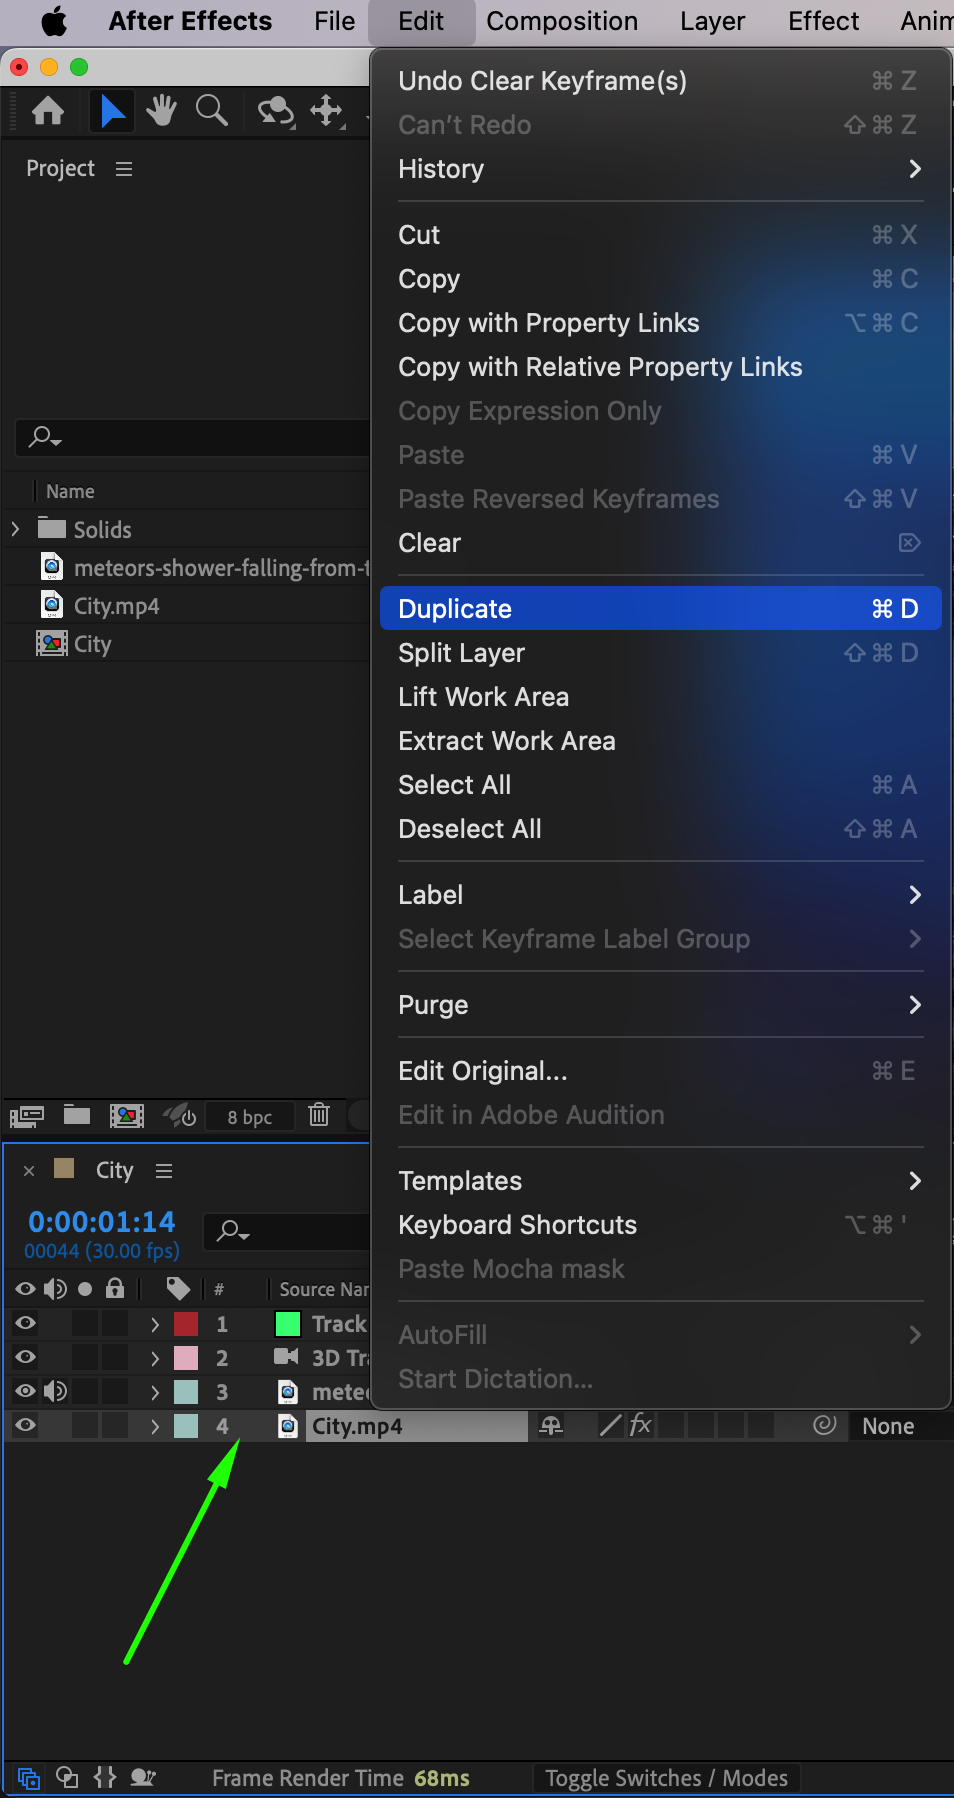Image resolution: width=954 pixels, height=1798 pixels.
Task: Mute audio on layer 3
Action: pyautogui.click(x=56, y=1392)
